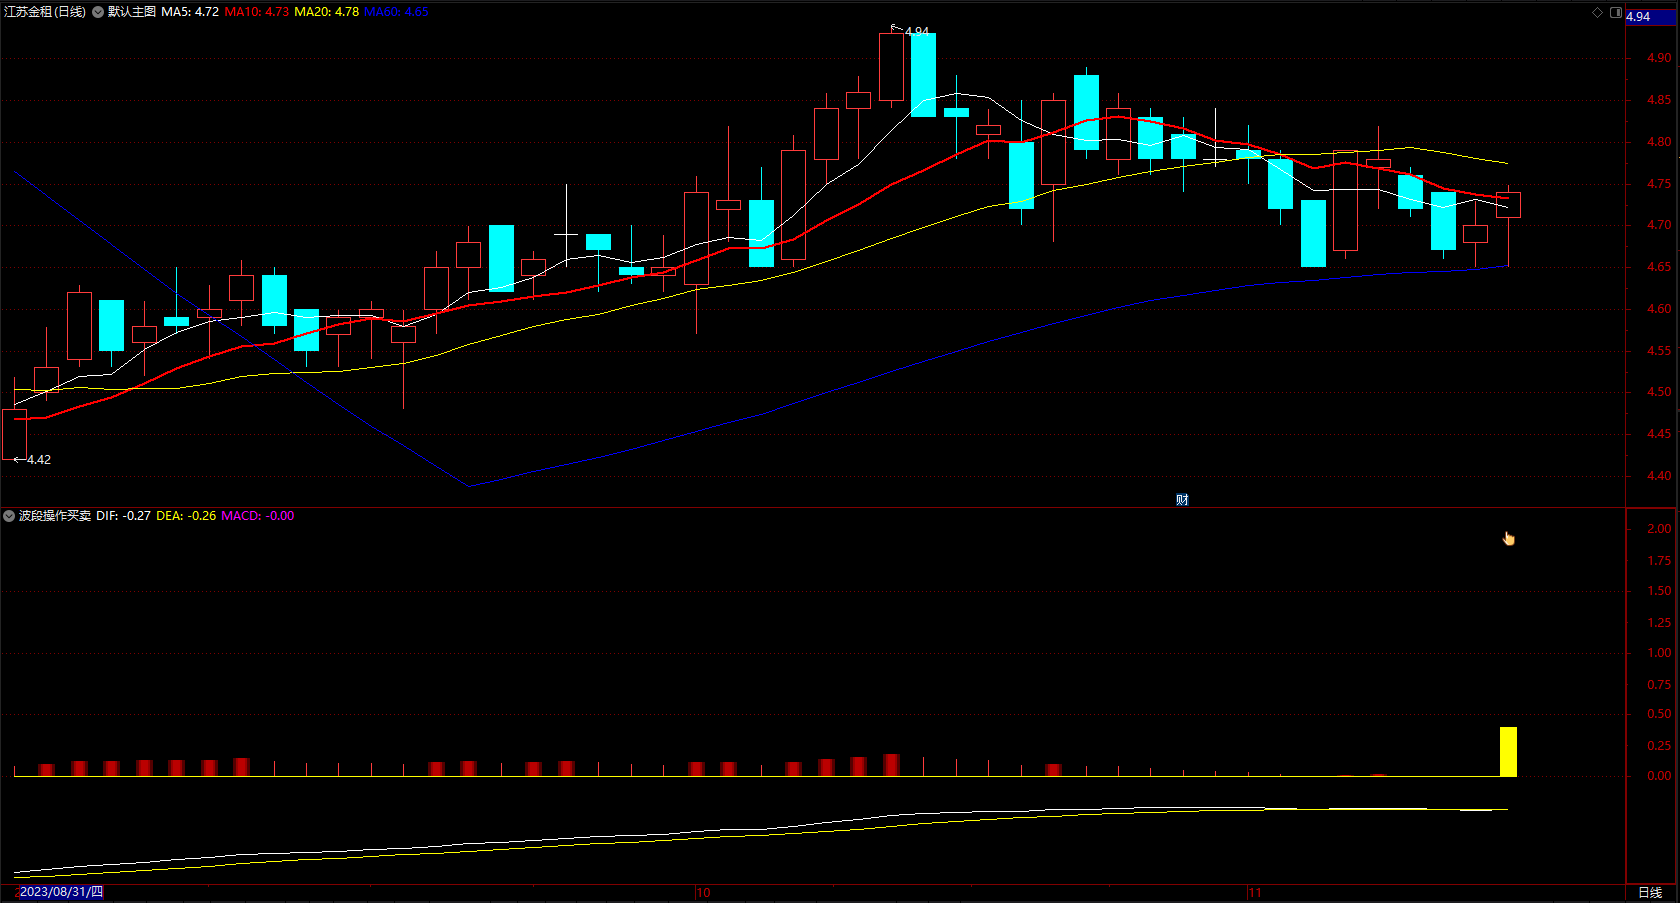
Task: Click the MA20: 4.78 label
Action: [x=327, y=12]
